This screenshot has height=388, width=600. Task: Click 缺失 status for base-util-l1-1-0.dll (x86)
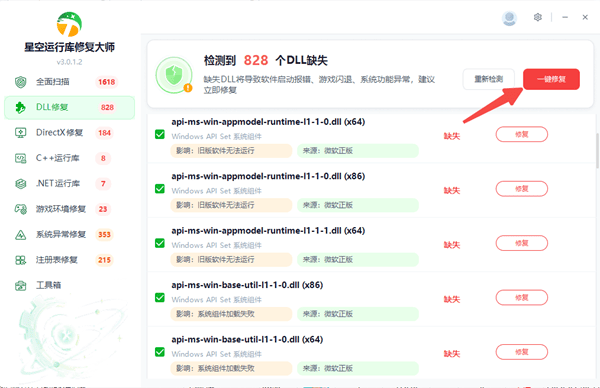452,299
